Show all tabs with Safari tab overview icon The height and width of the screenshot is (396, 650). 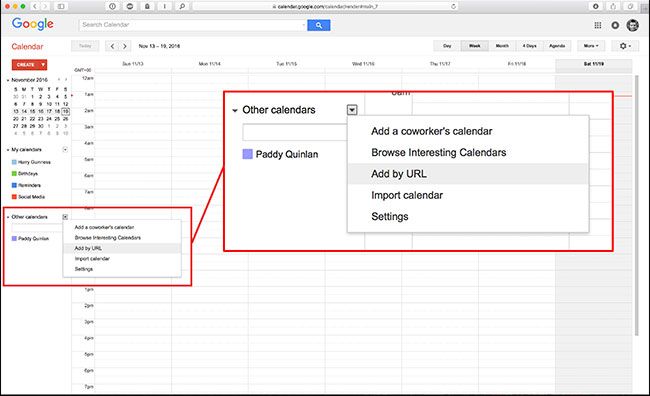tap(630, 6)
